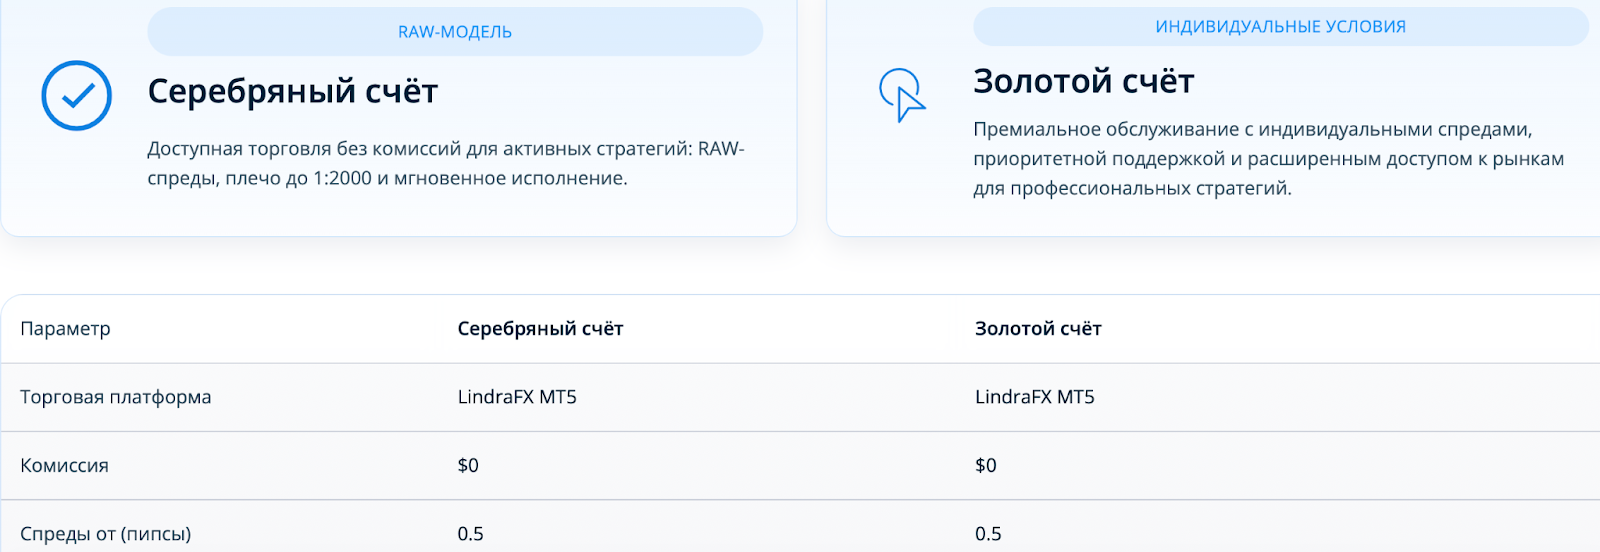This screenshot has height=552, width=1600.
Task: Select the Спреды от (пипсы) row label
Action: tap(106, 534)
